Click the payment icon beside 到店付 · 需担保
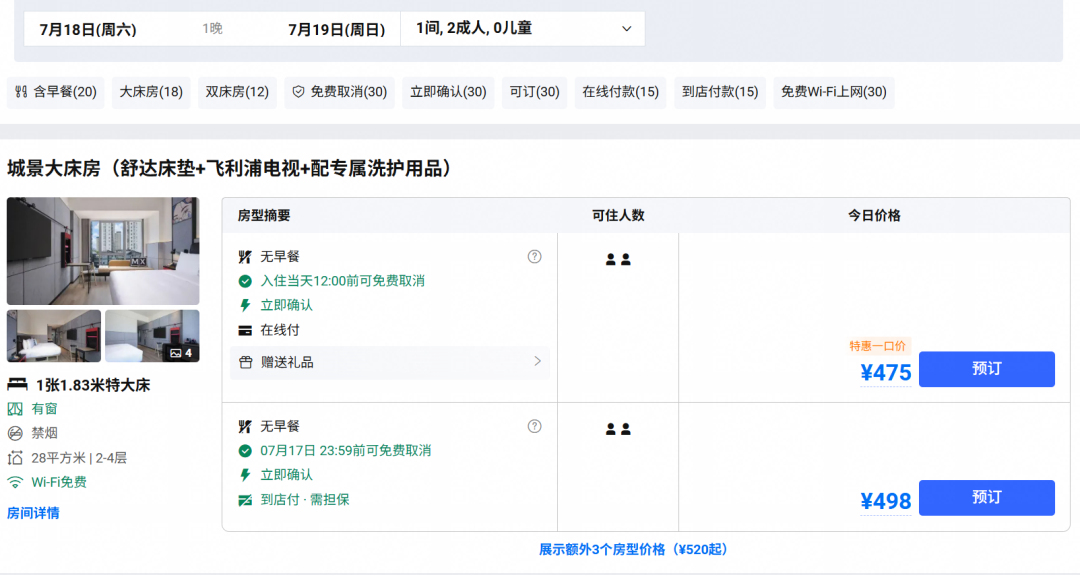 point(245,500)
